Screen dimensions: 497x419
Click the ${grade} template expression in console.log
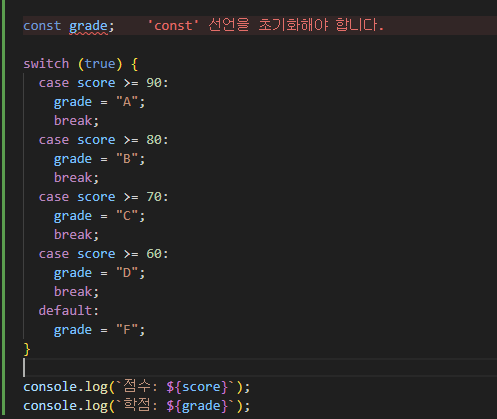pos(197,406)
